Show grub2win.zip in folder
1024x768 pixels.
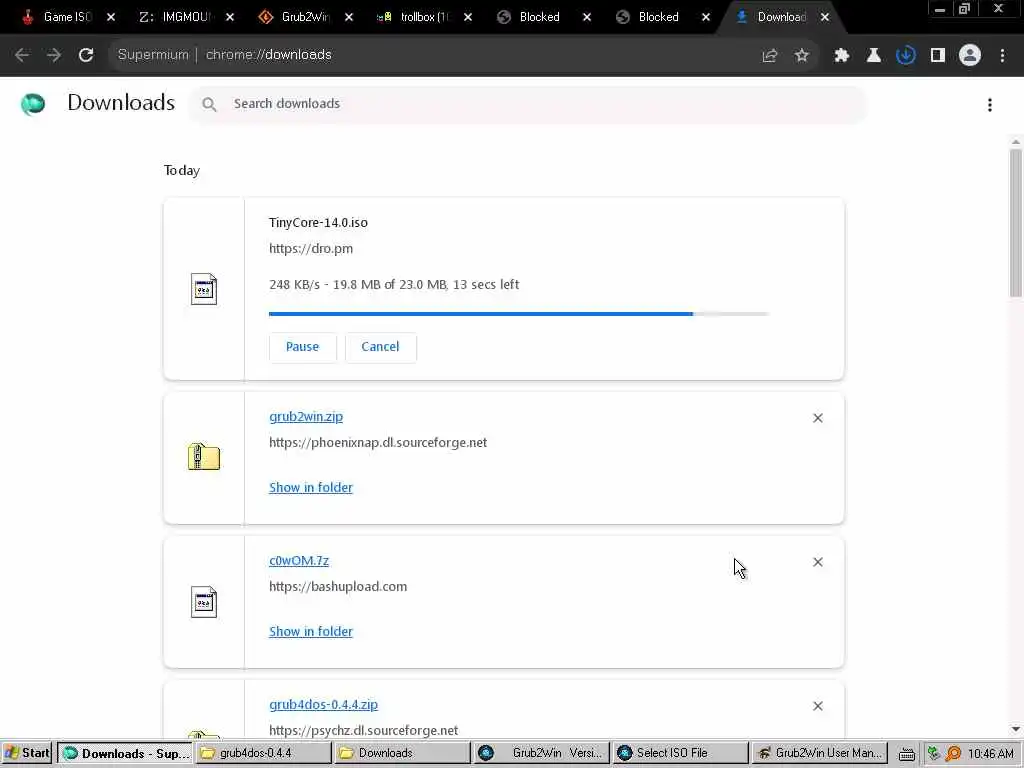pyautogui.click(x=311, y=488)
